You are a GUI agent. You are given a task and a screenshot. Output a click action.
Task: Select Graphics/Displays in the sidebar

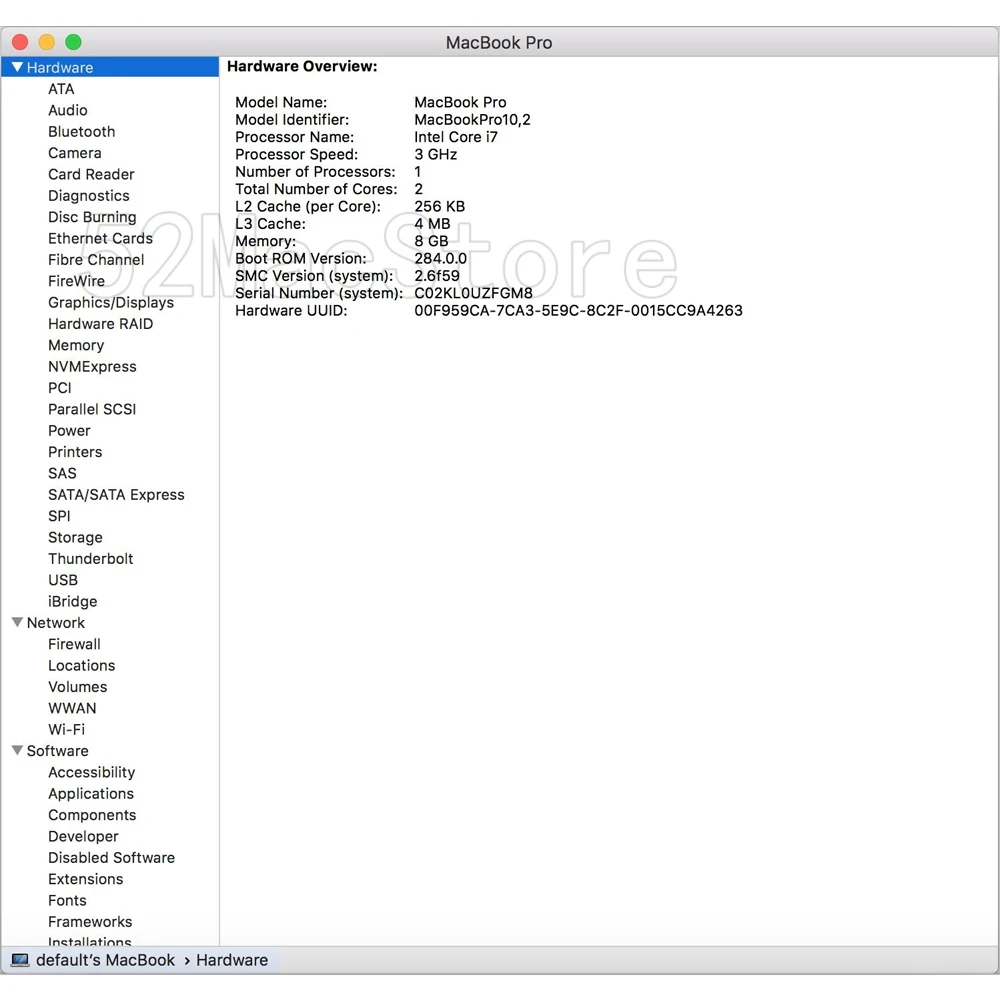(x=111, y=302)
